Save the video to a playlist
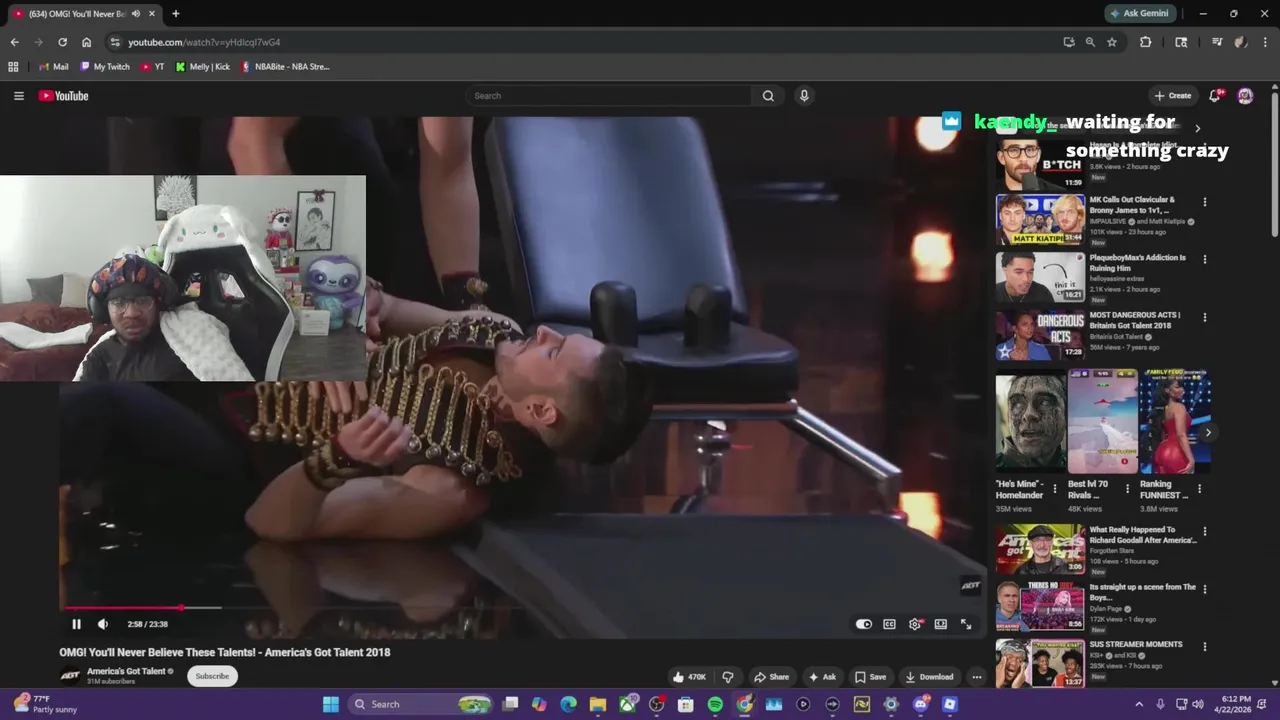Viewport: 1280px width, 720px height. [870, 677]
